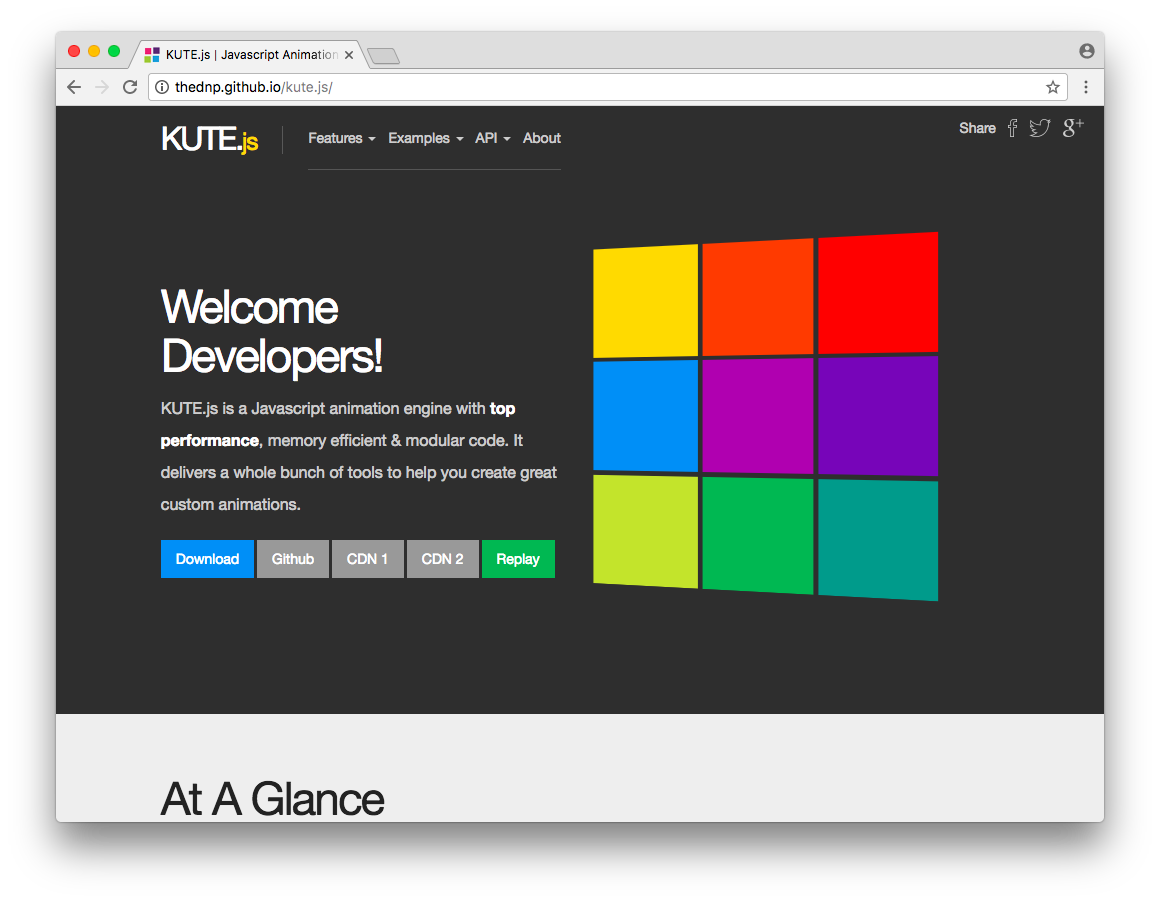1160x902 pixels.
Task: Close the KUTE.js browser tab
Action: [x=349, y=55]
